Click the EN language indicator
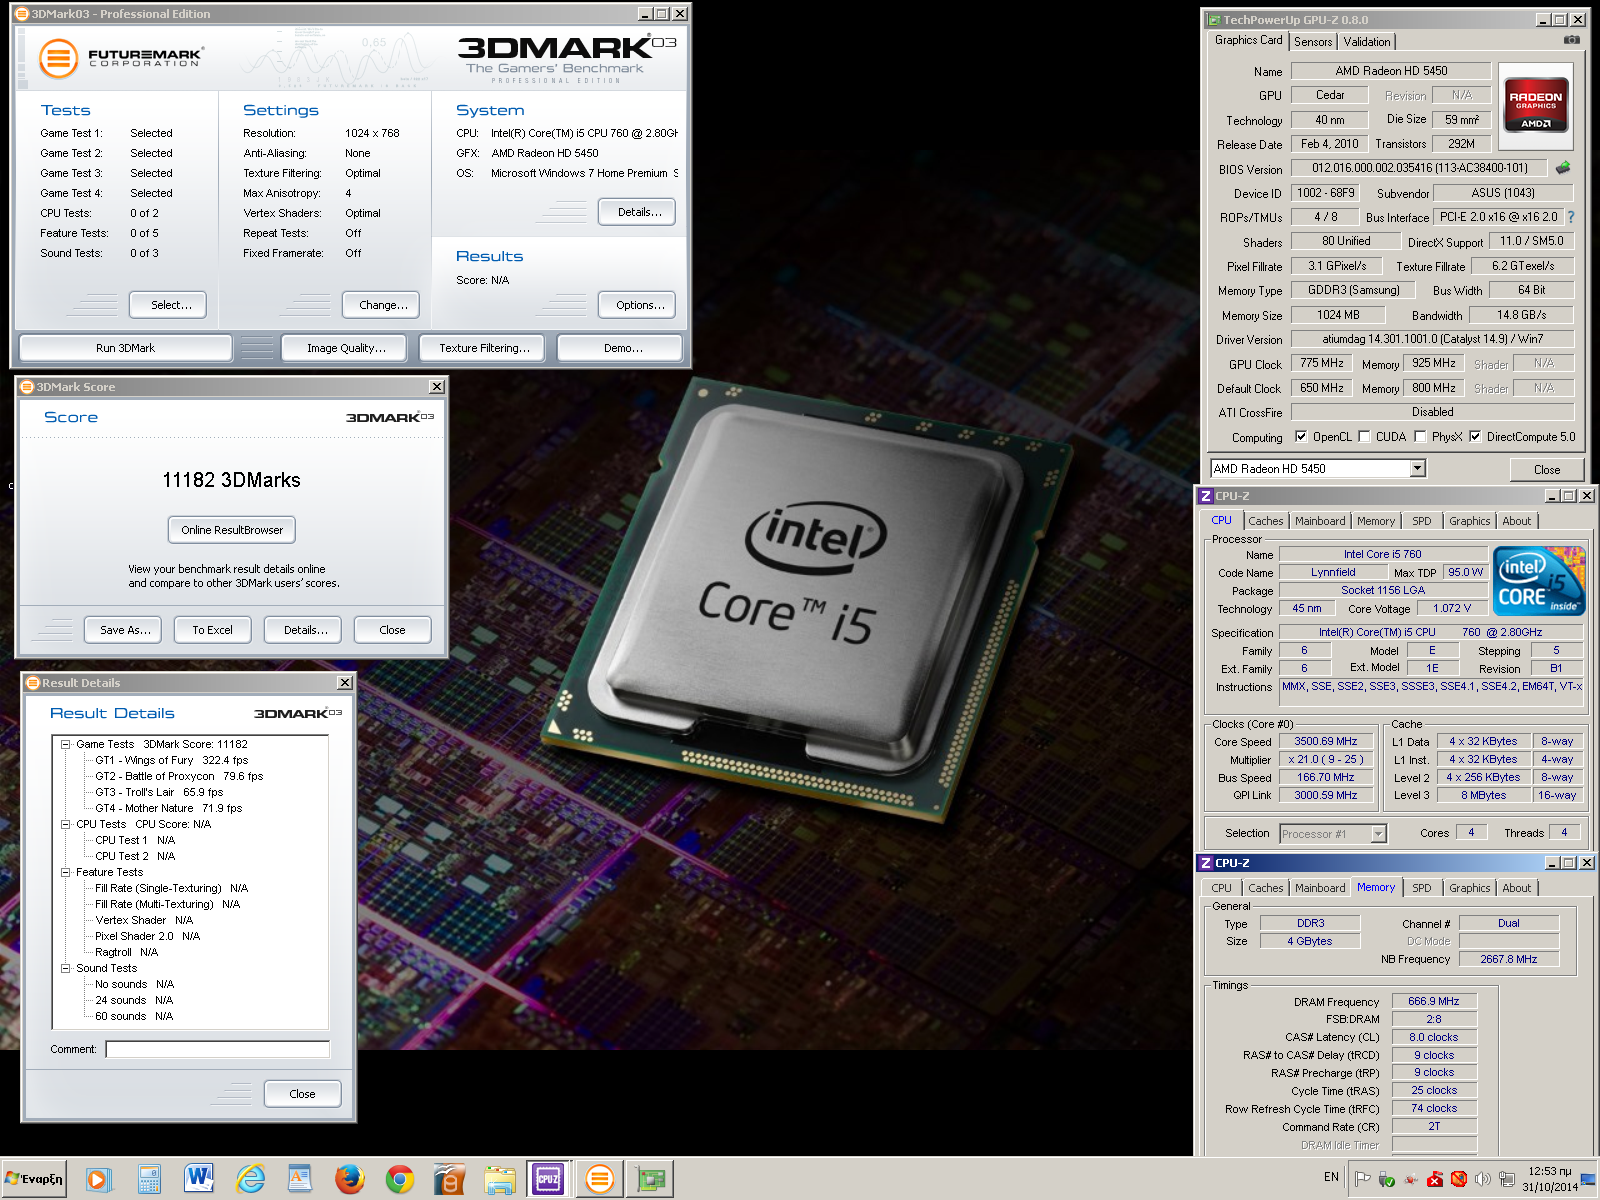 click(x=1331, y=1177)
